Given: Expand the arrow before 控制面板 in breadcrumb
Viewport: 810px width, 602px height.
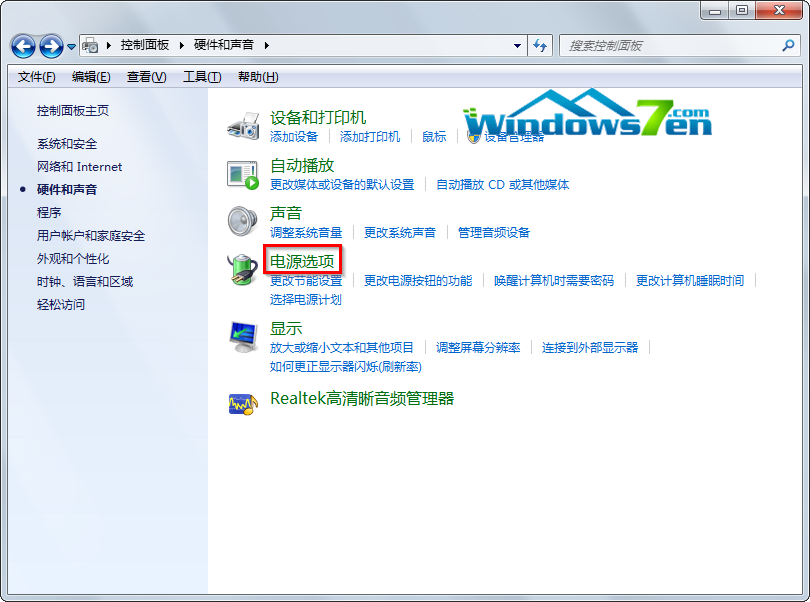Looking at the screenshot, I should [x=109, y=45].
